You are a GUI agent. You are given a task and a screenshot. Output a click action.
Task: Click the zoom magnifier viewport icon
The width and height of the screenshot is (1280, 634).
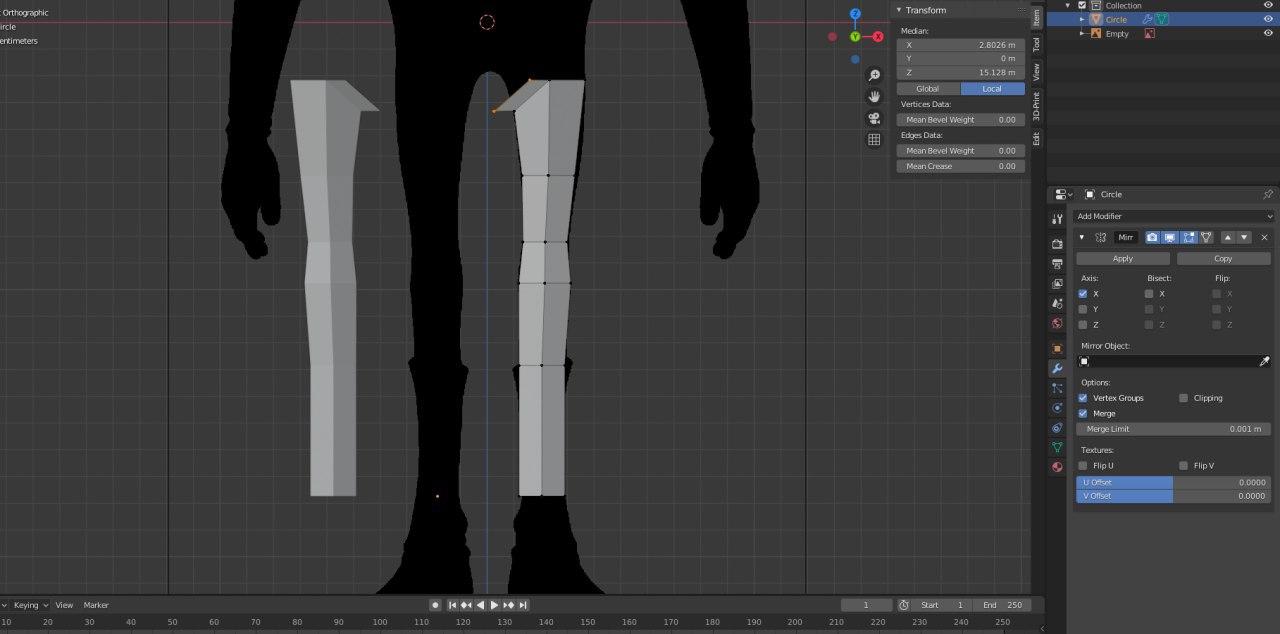pyautogui.click(x=874, y=76)
